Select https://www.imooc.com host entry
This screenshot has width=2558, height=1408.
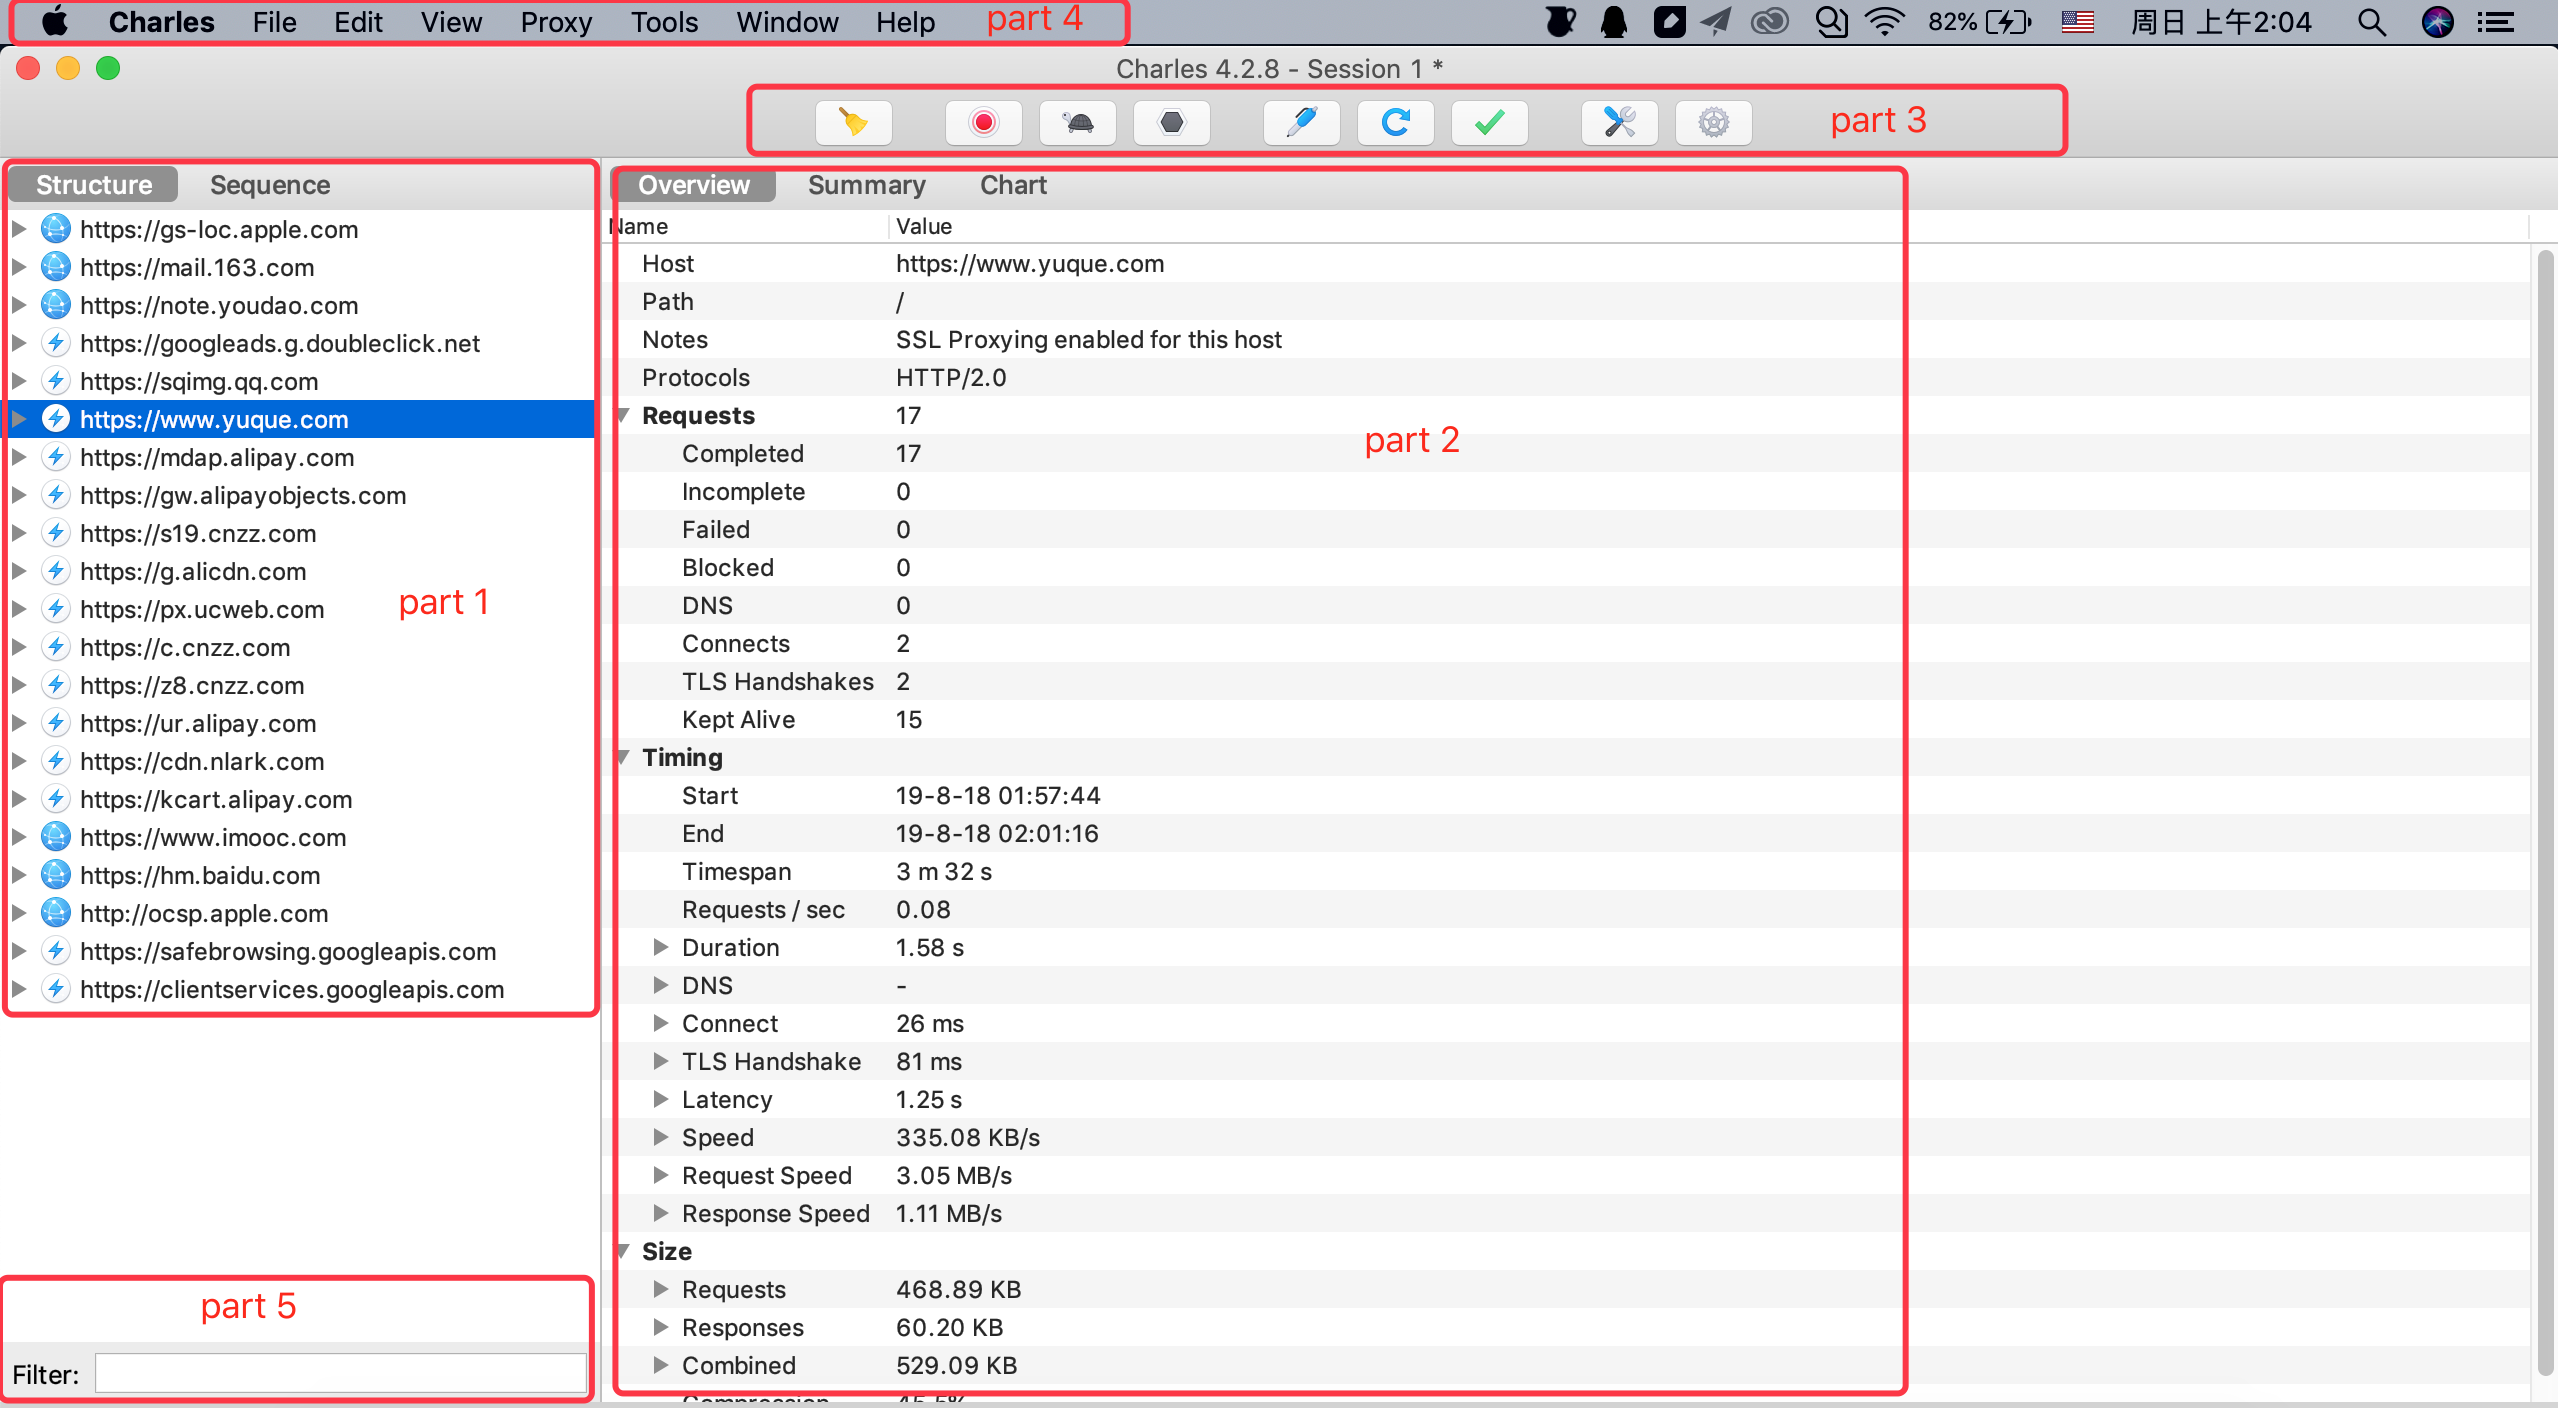(213, 837)
